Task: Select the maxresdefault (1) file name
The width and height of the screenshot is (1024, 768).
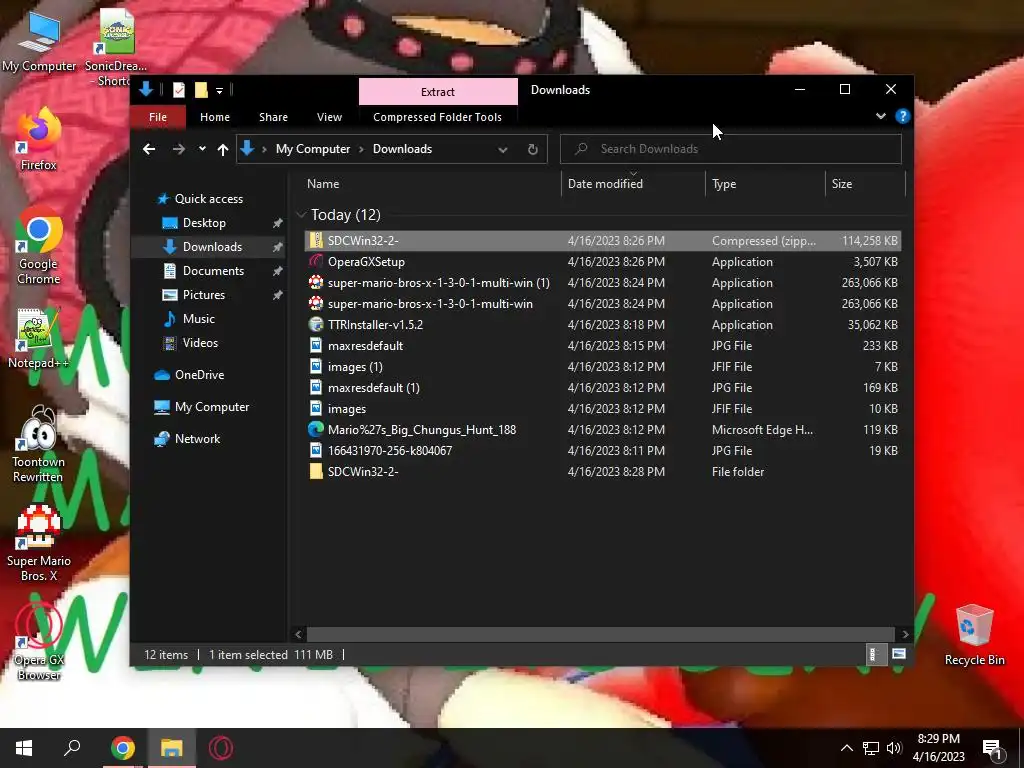Action: pyautogui.click(x=374, y=387)
